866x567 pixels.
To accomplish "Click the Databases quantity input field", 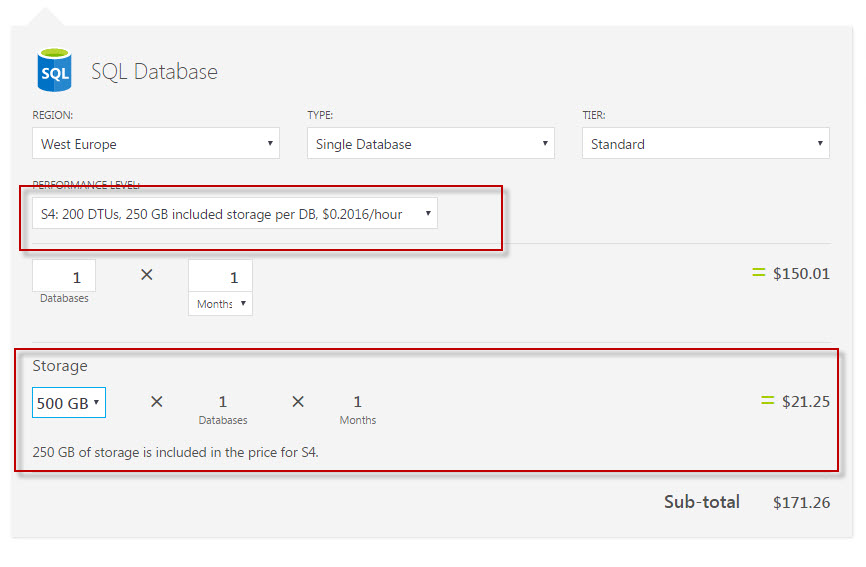I will coord(64,275).
